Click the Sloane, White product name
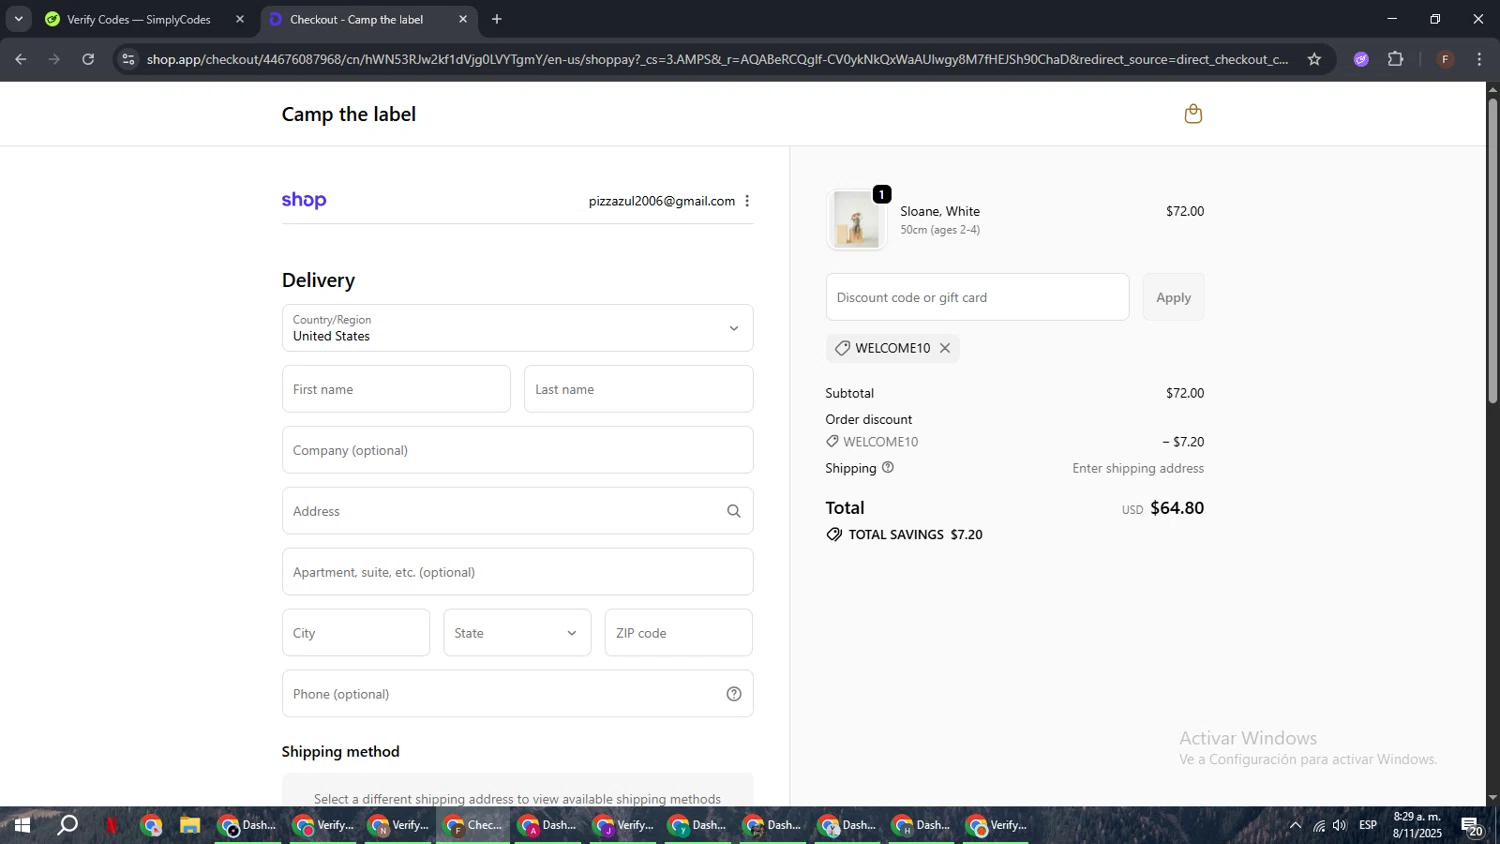 (x=940, y=211)
